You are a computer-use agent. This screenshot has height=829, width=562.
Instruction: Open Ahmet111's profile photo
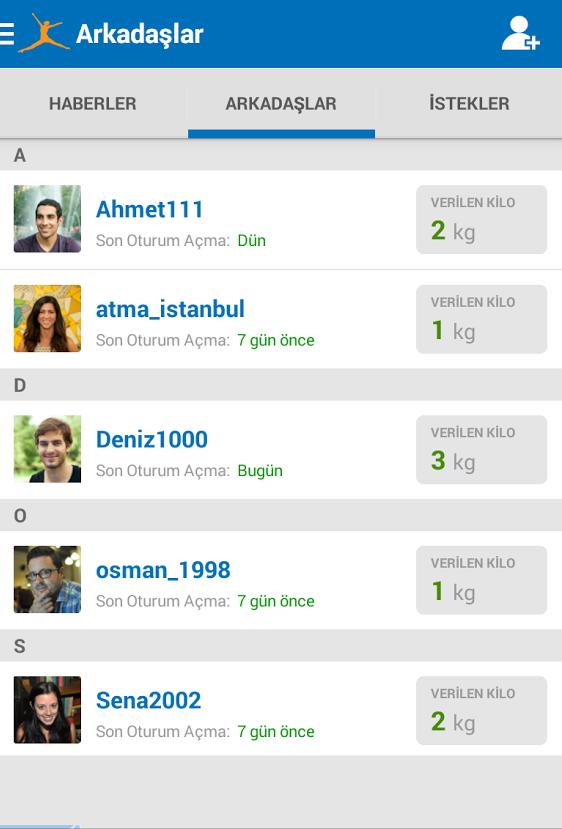pos(47,218)
